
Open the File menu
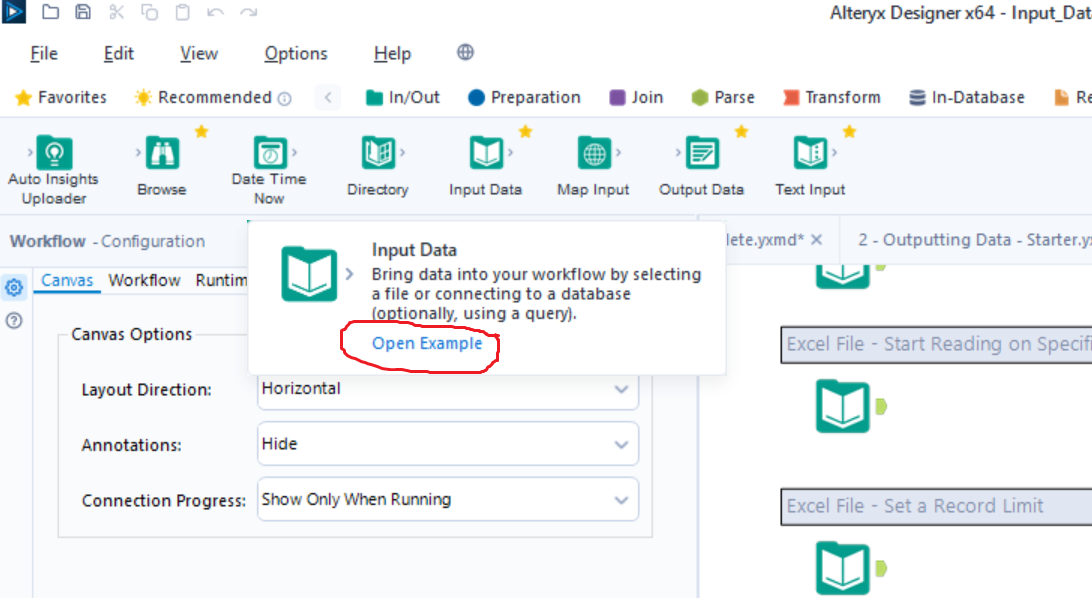[x=43, y=54]
